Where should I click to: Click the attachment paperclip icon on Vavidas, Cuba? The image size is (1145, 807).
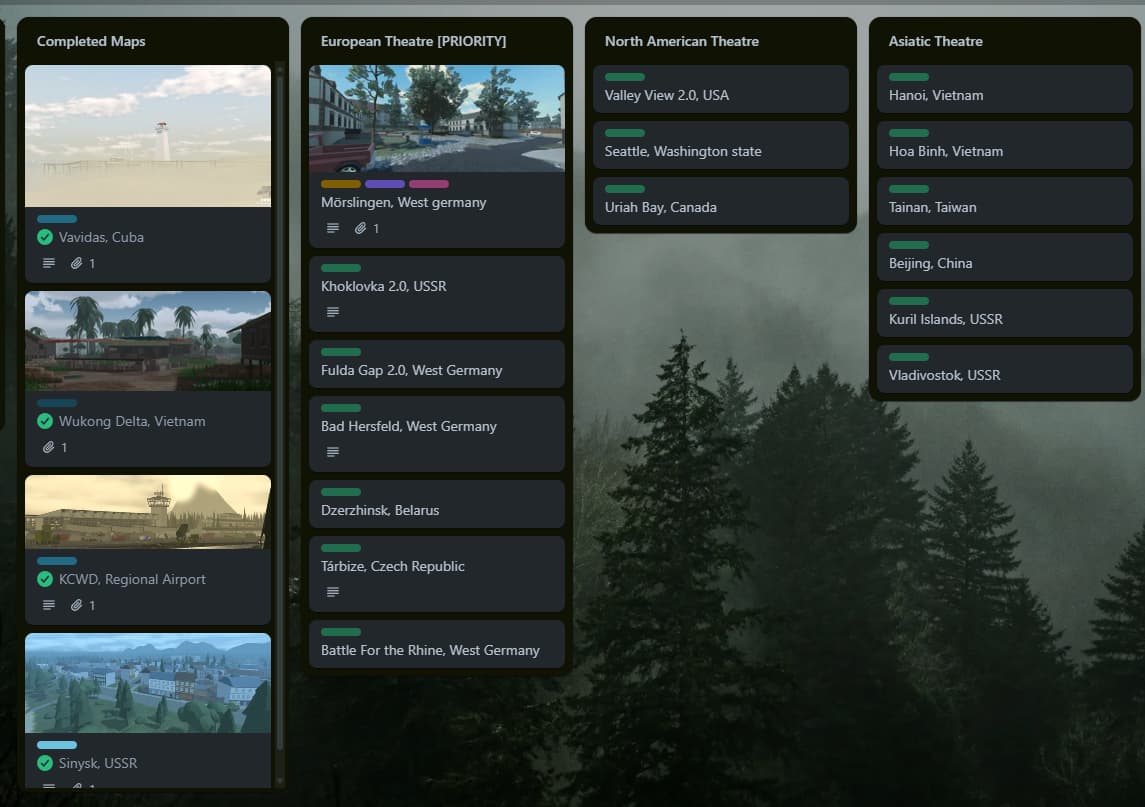coord(76,263)
